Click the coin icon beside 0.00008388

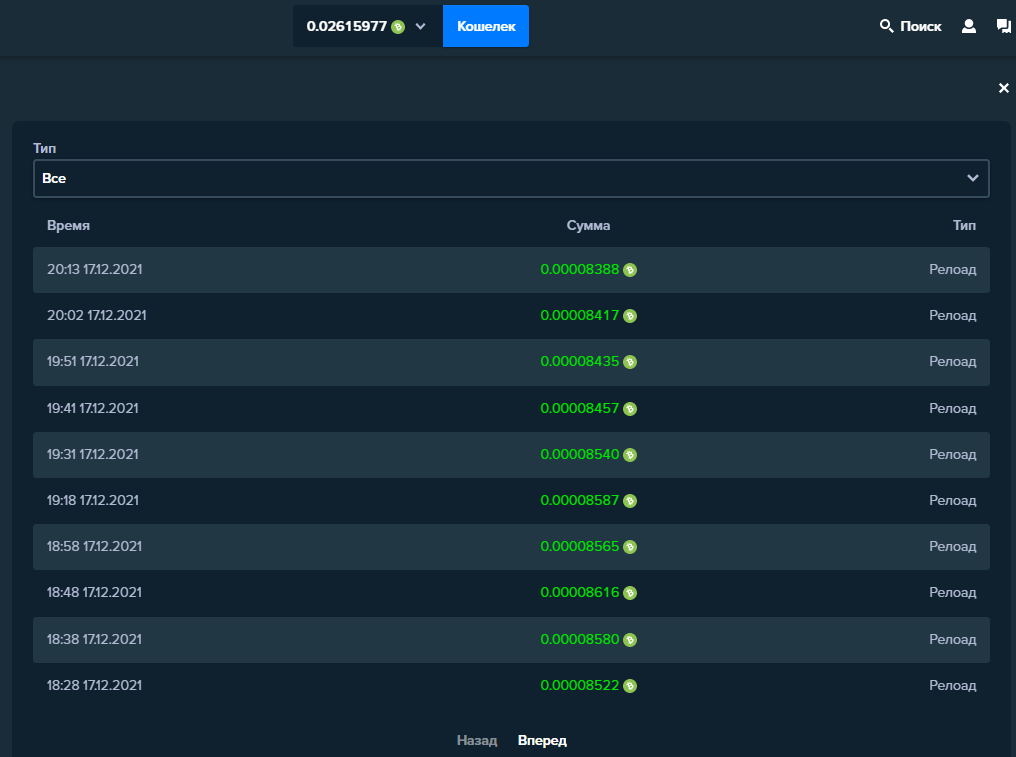[x=630, y=270]
